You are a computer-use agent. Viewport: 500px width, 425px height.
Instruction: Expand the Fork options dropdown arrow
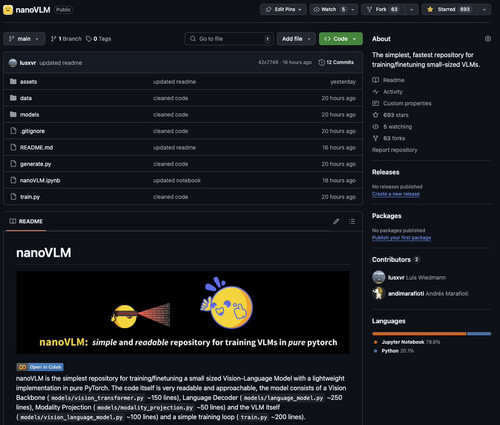point(412,9)
